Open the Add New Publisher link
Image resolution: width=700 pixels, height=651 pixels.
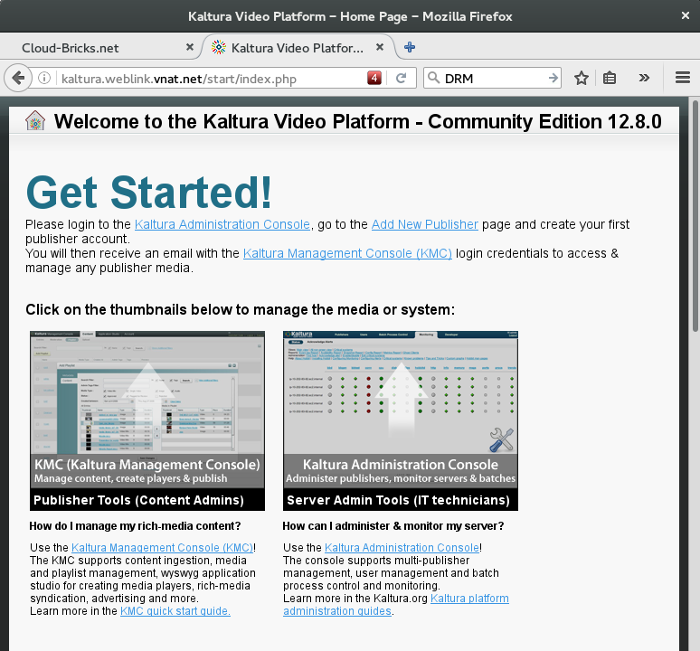pos(425,224)
